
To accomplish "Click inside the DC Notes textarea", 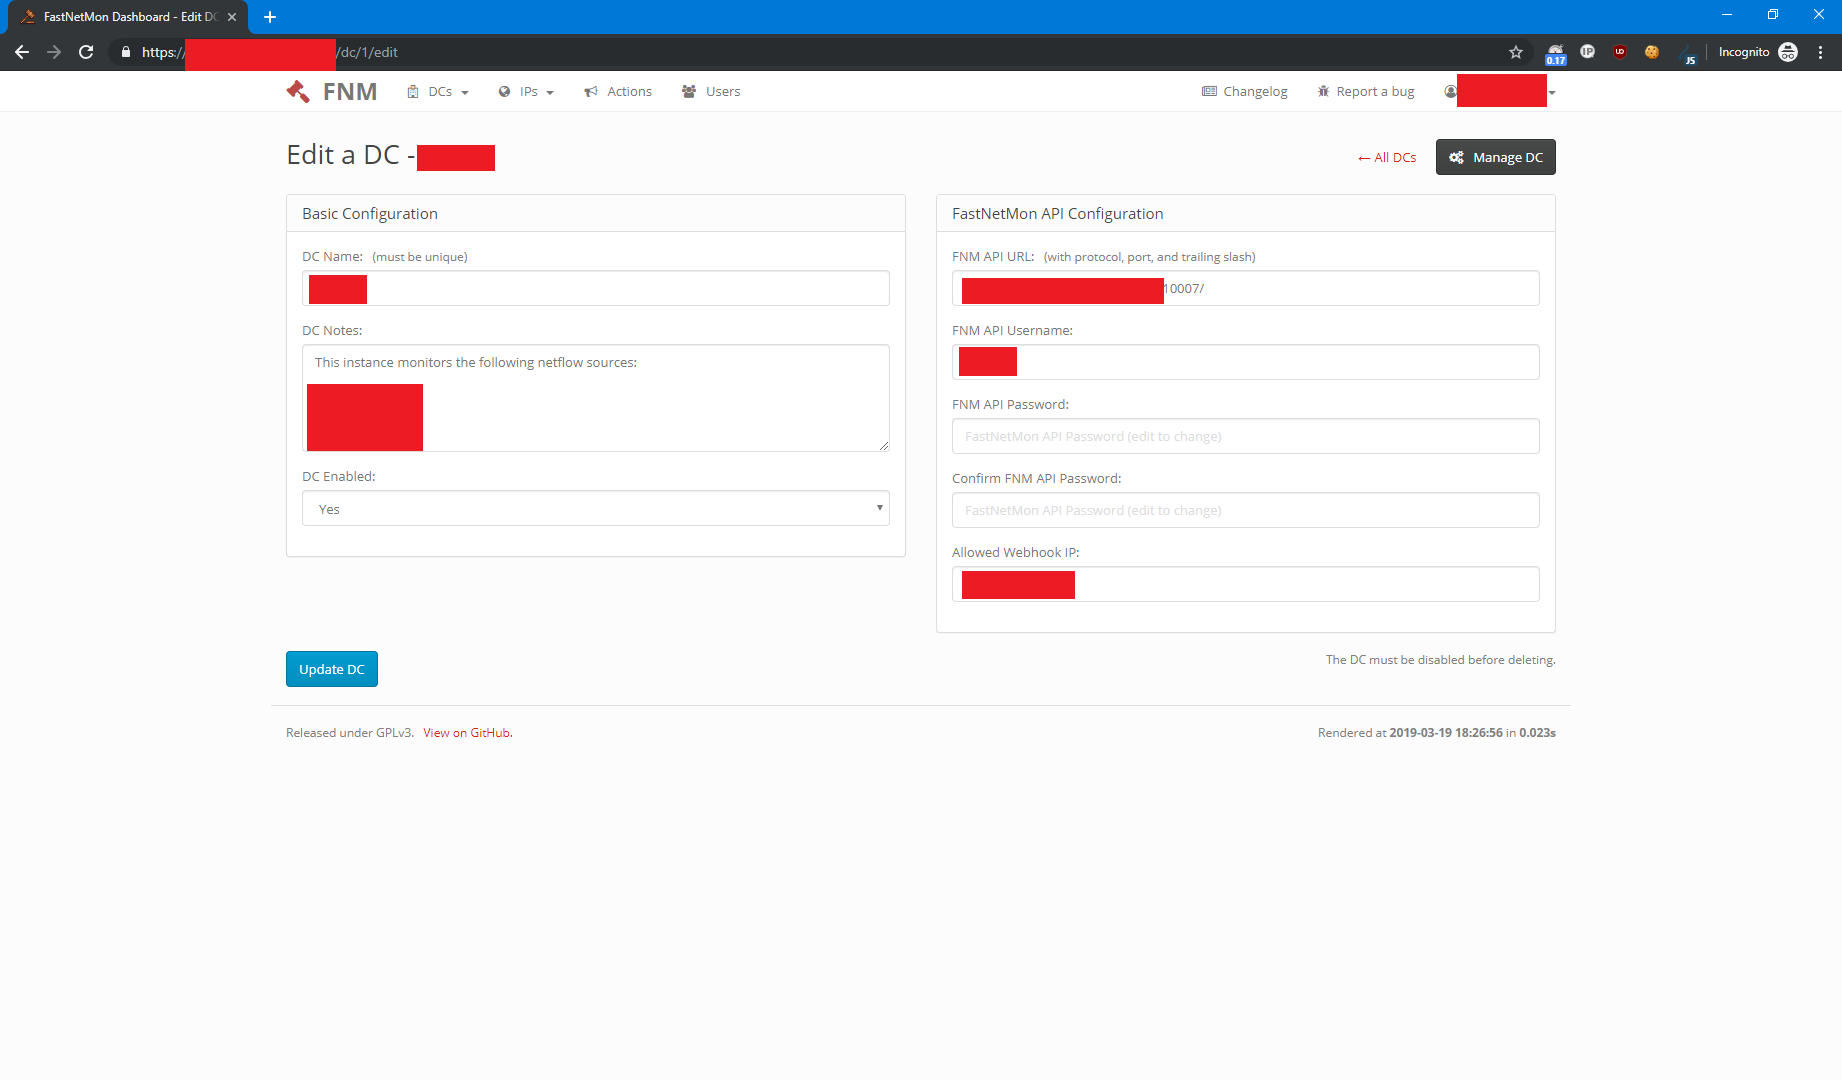I will tap(596, 398).
